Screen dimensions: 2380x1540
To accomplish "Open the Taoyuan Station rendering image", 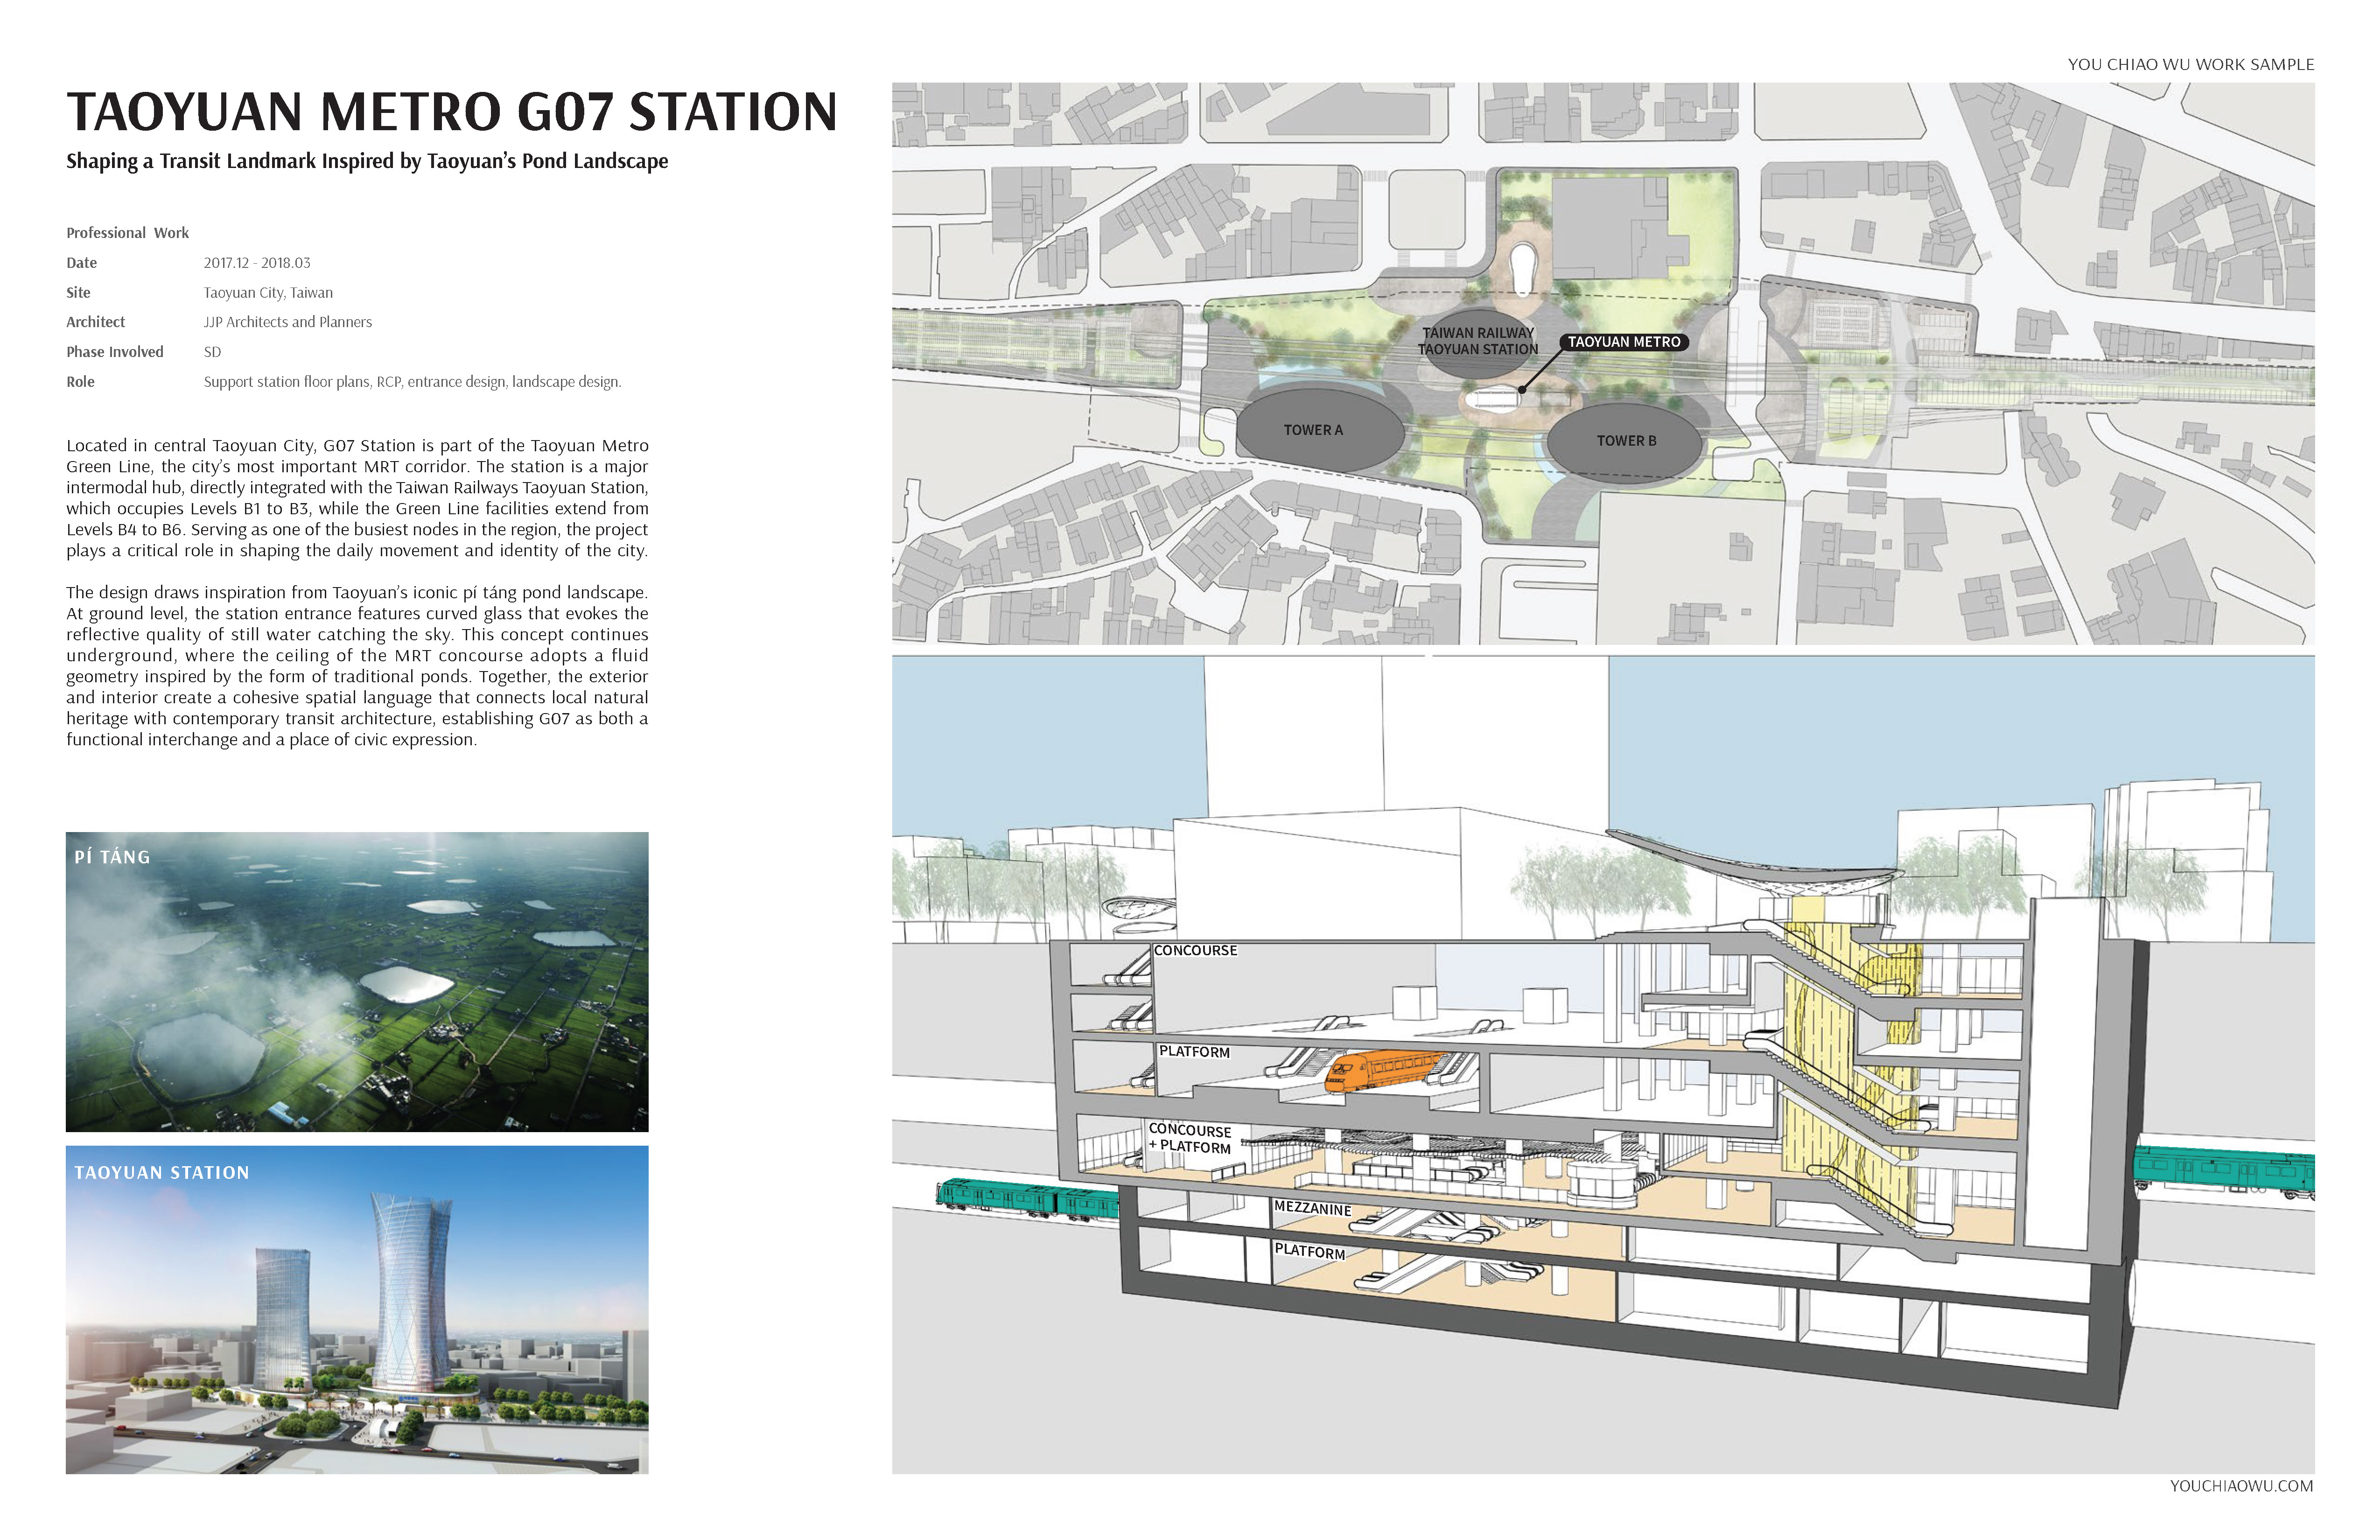I will point(357,1310).
